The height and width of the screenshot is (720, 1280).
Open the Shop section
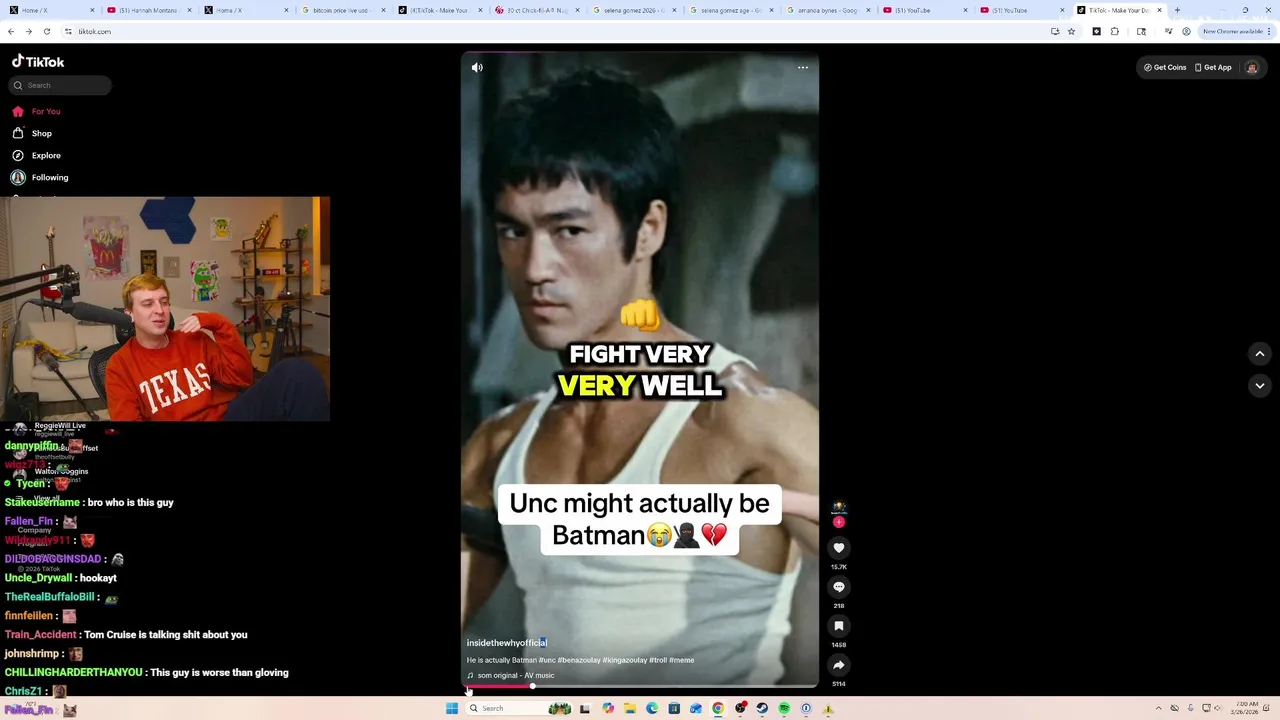click(32, 133)
